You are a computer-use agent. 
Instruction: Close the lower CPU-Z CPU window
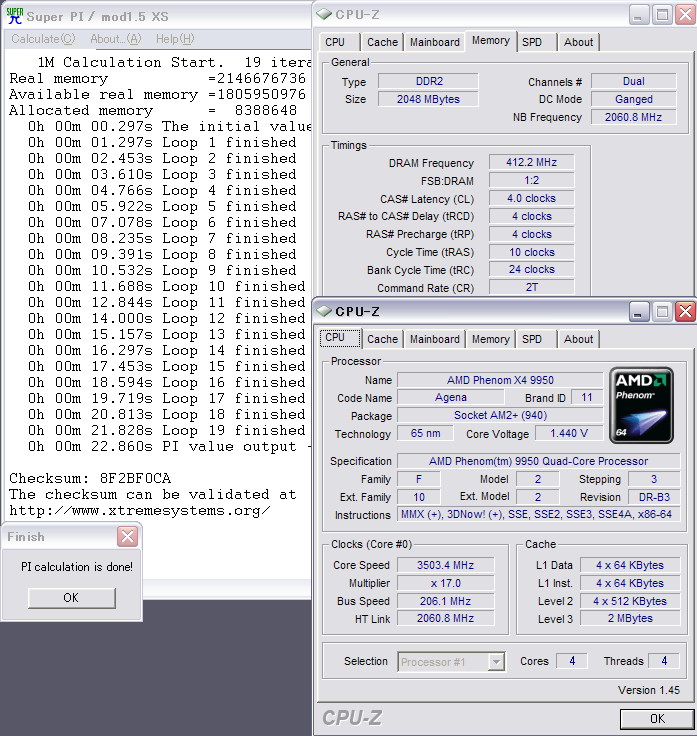point(685,312)
